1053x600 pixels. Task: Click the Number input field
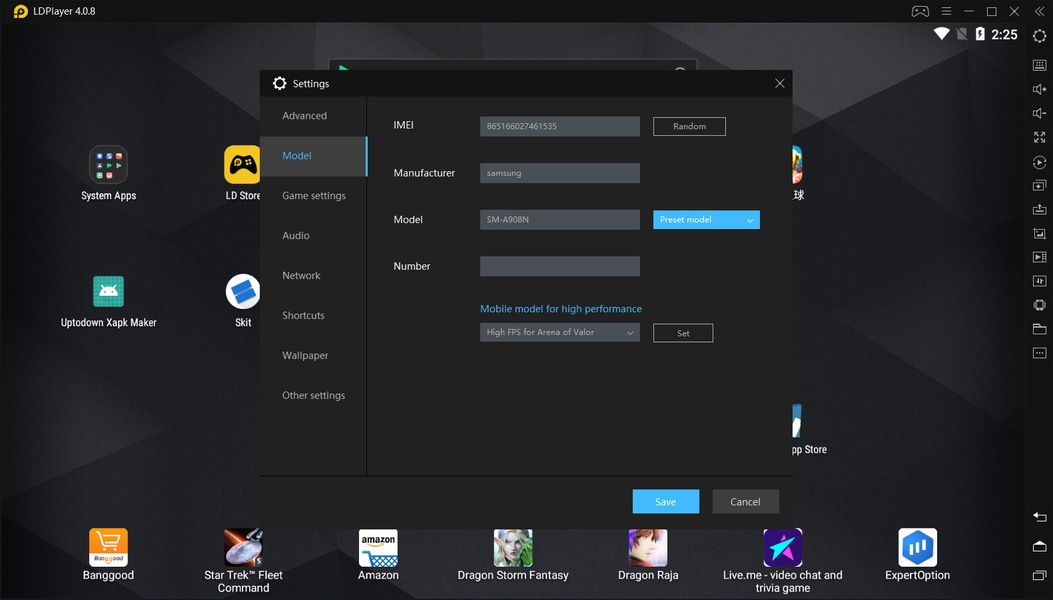[559, 267]
